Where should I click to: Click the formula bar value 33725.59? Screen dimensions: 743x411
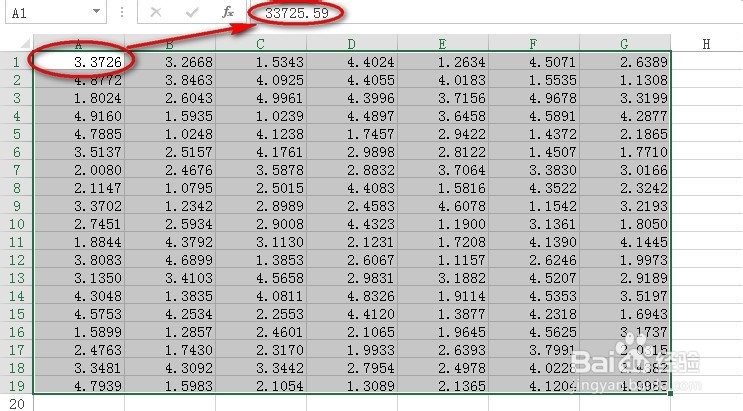297,13
